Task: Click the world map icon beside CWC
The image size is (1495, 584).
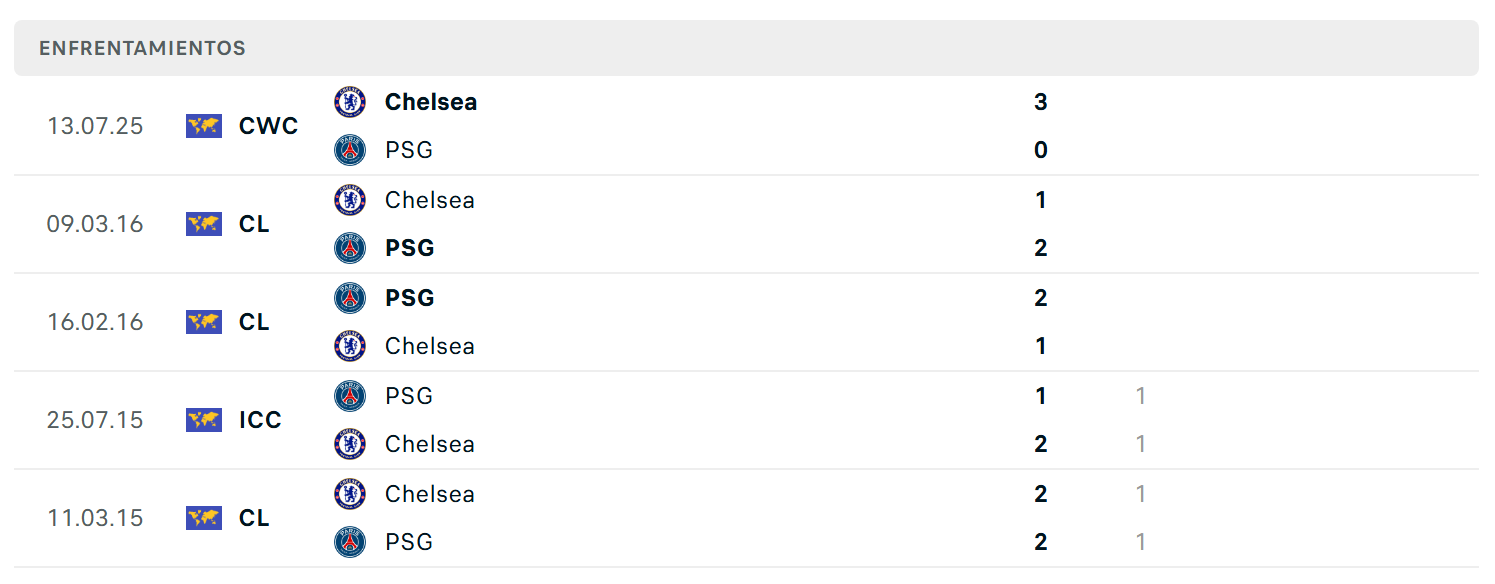Action: tap(204, 126)
